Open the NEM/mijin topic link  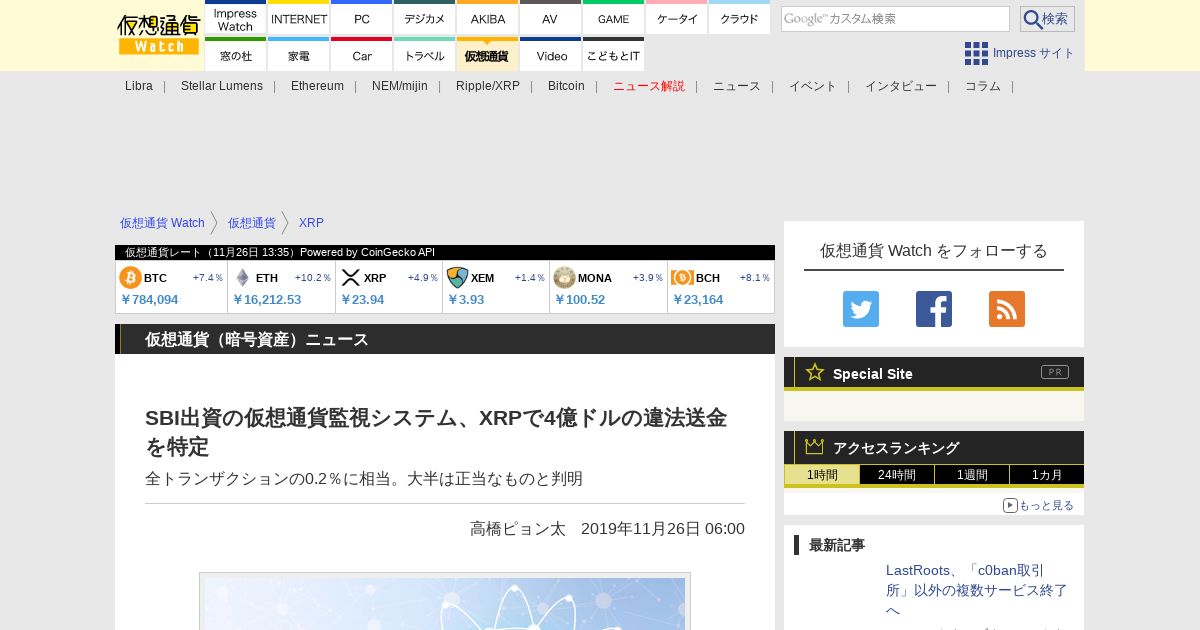400,86
